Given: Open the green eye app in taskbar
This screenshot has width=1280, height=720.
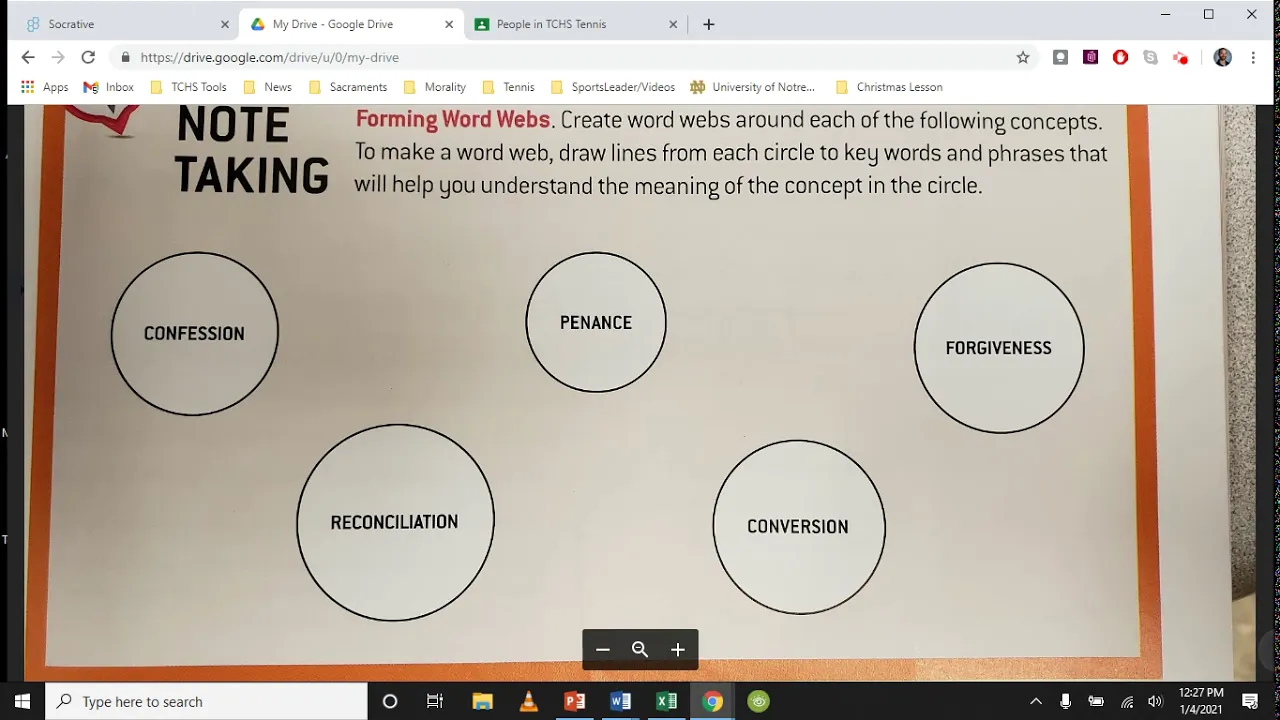Looking at the screenshot, I should pos(759,701).
